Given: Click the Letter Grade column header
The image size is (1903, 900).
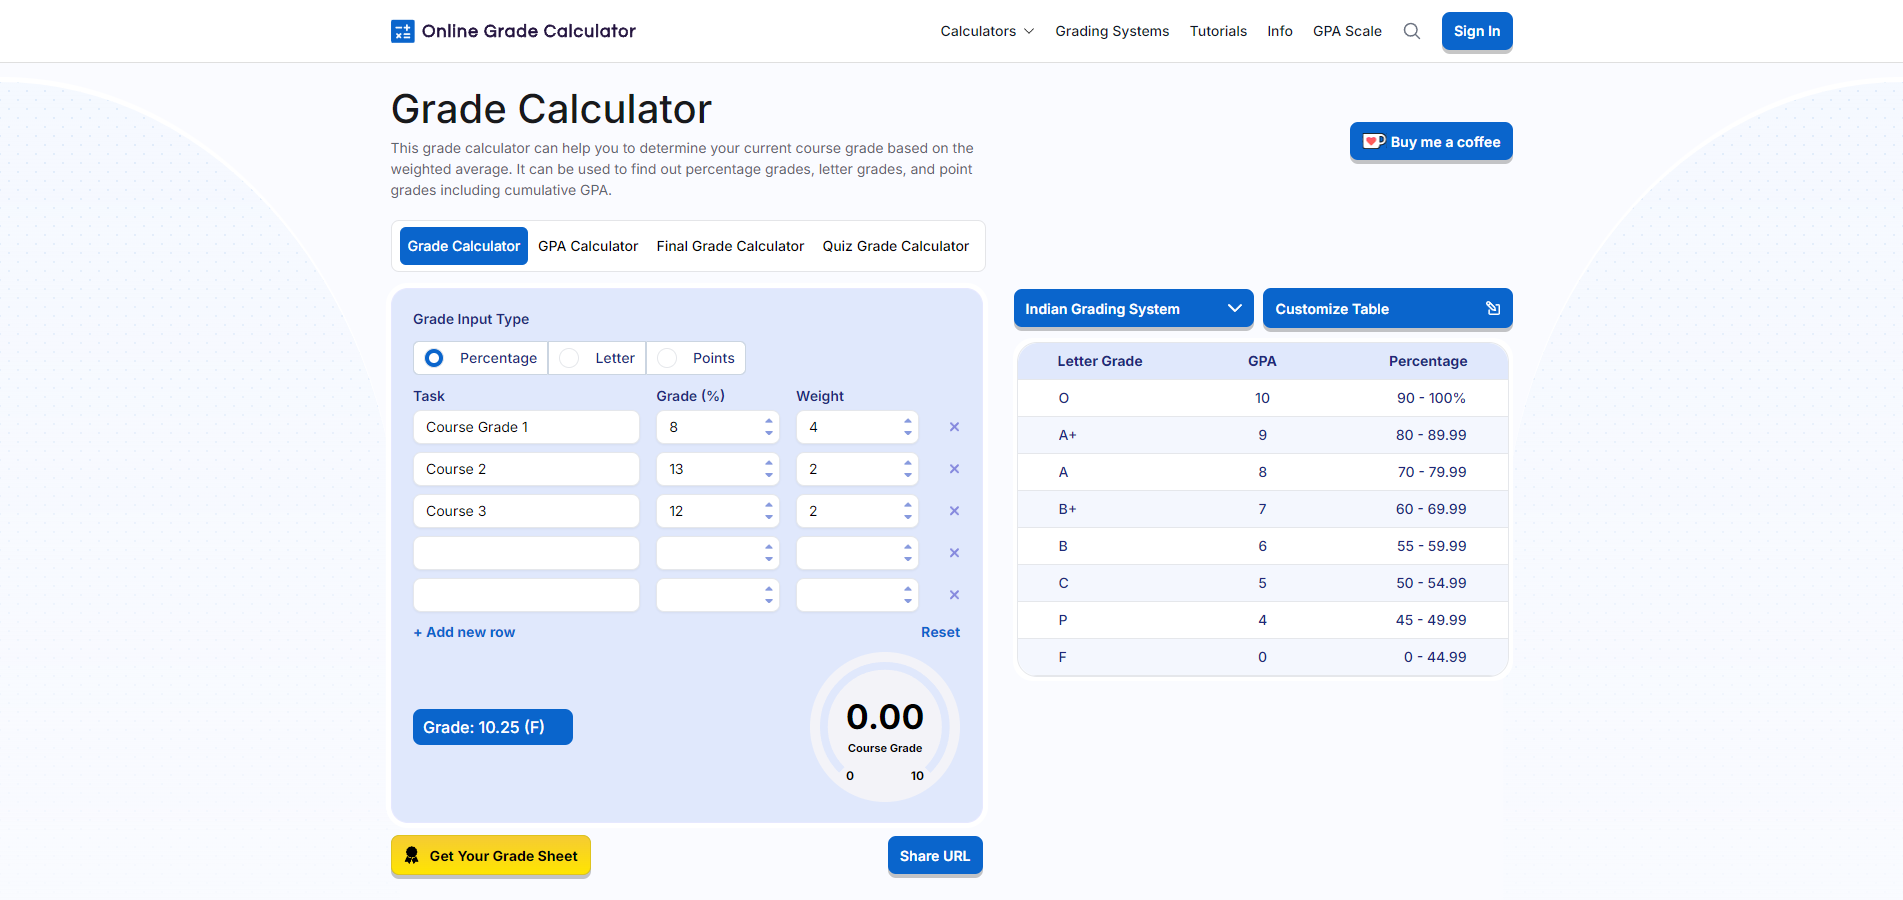Looking at the screenshot, I should click(x=1100, y=361).
